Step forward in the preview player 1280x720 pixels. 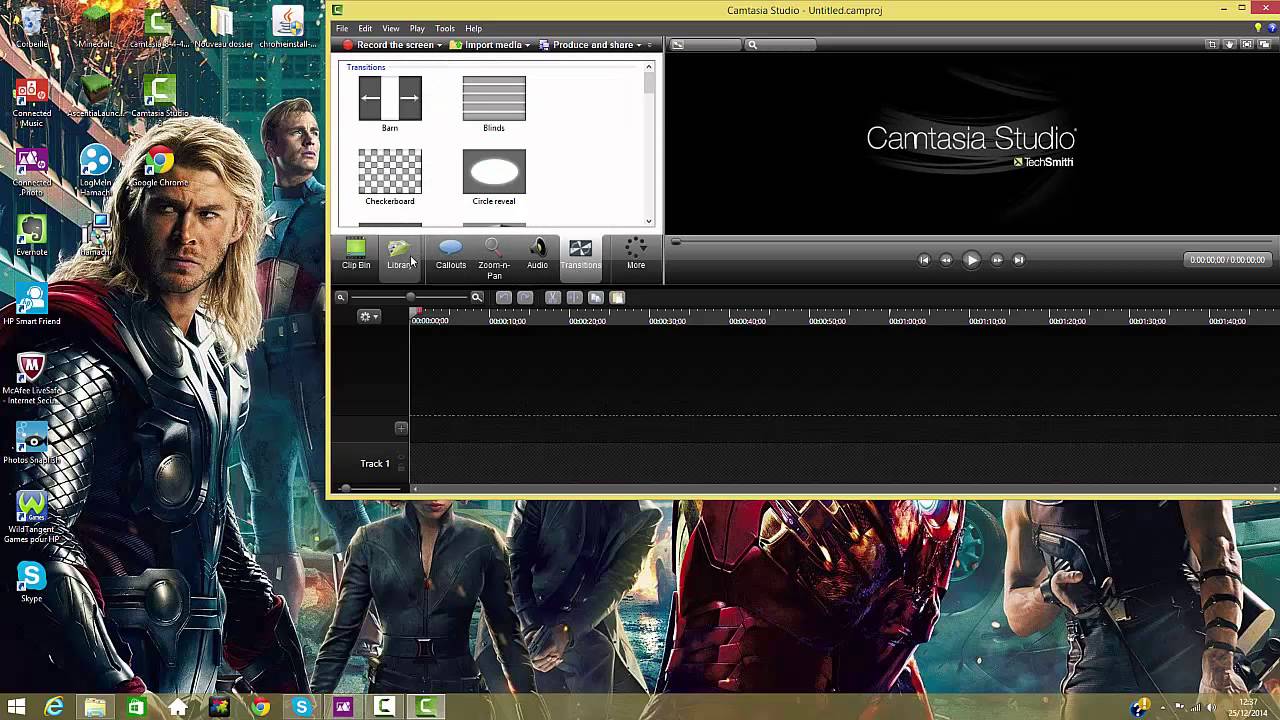tap(997, 260)
